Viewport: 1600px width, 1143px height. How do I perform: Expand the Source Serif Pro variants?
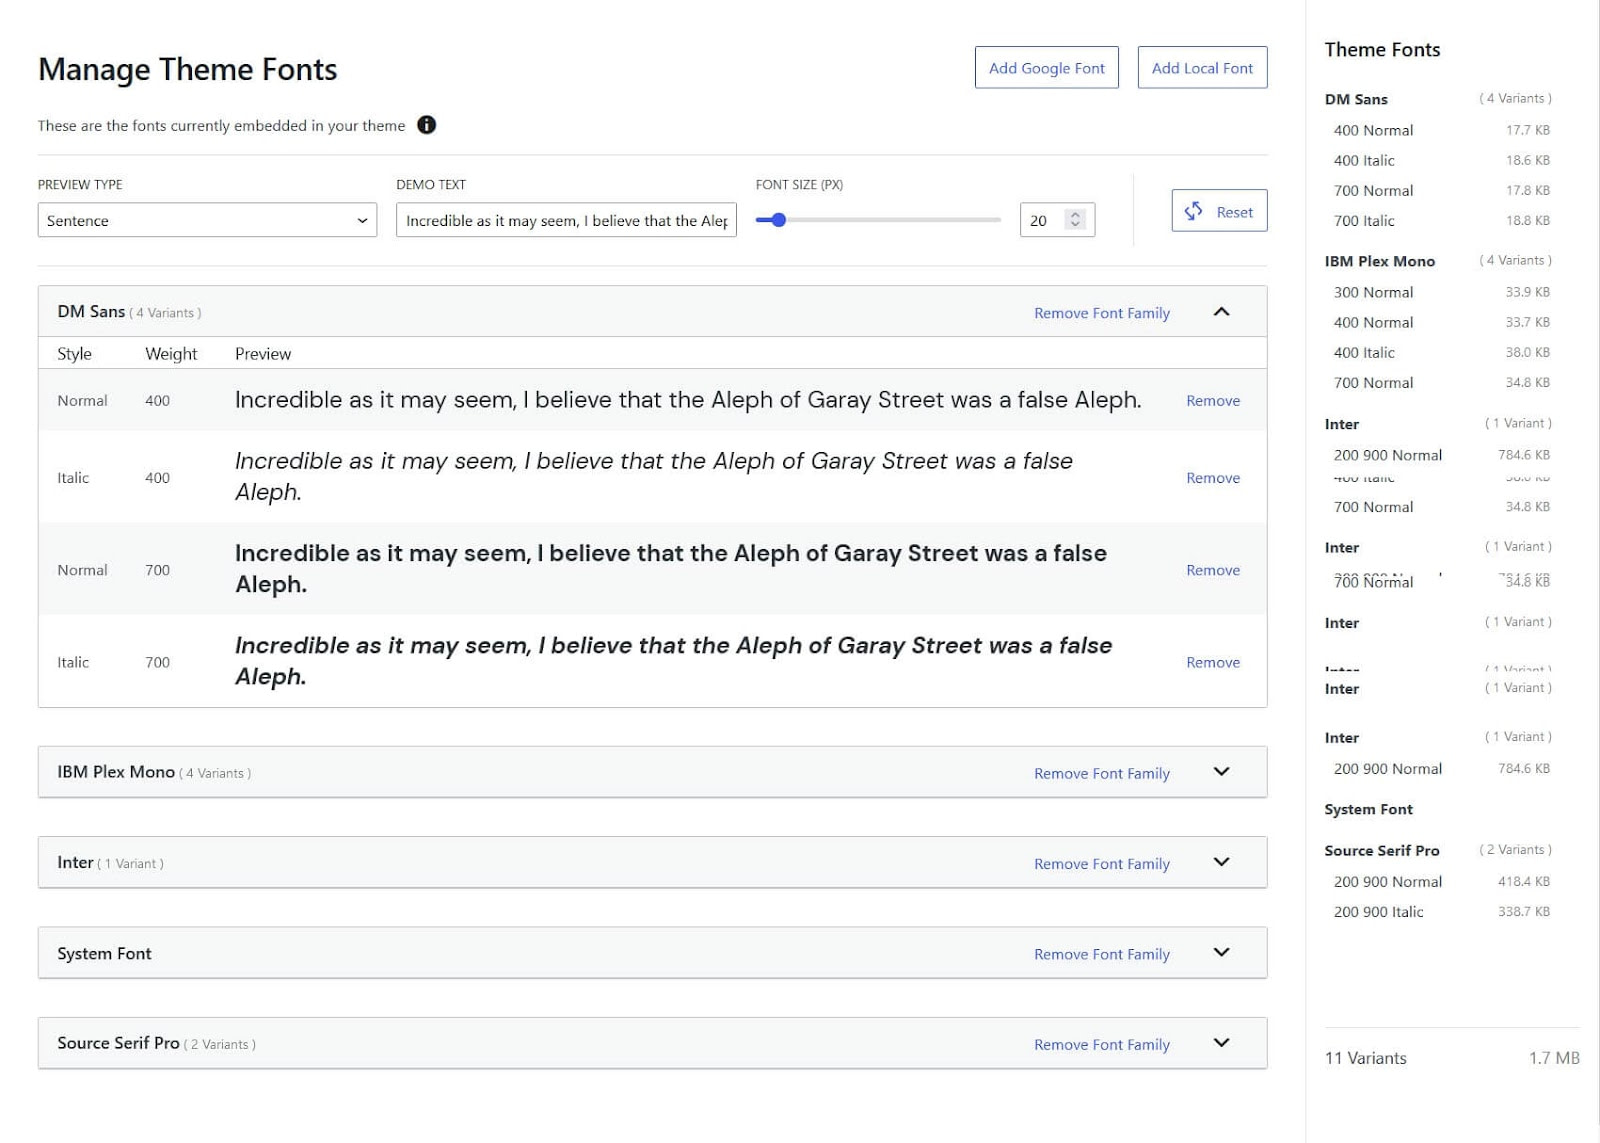click(1221, 1042)
